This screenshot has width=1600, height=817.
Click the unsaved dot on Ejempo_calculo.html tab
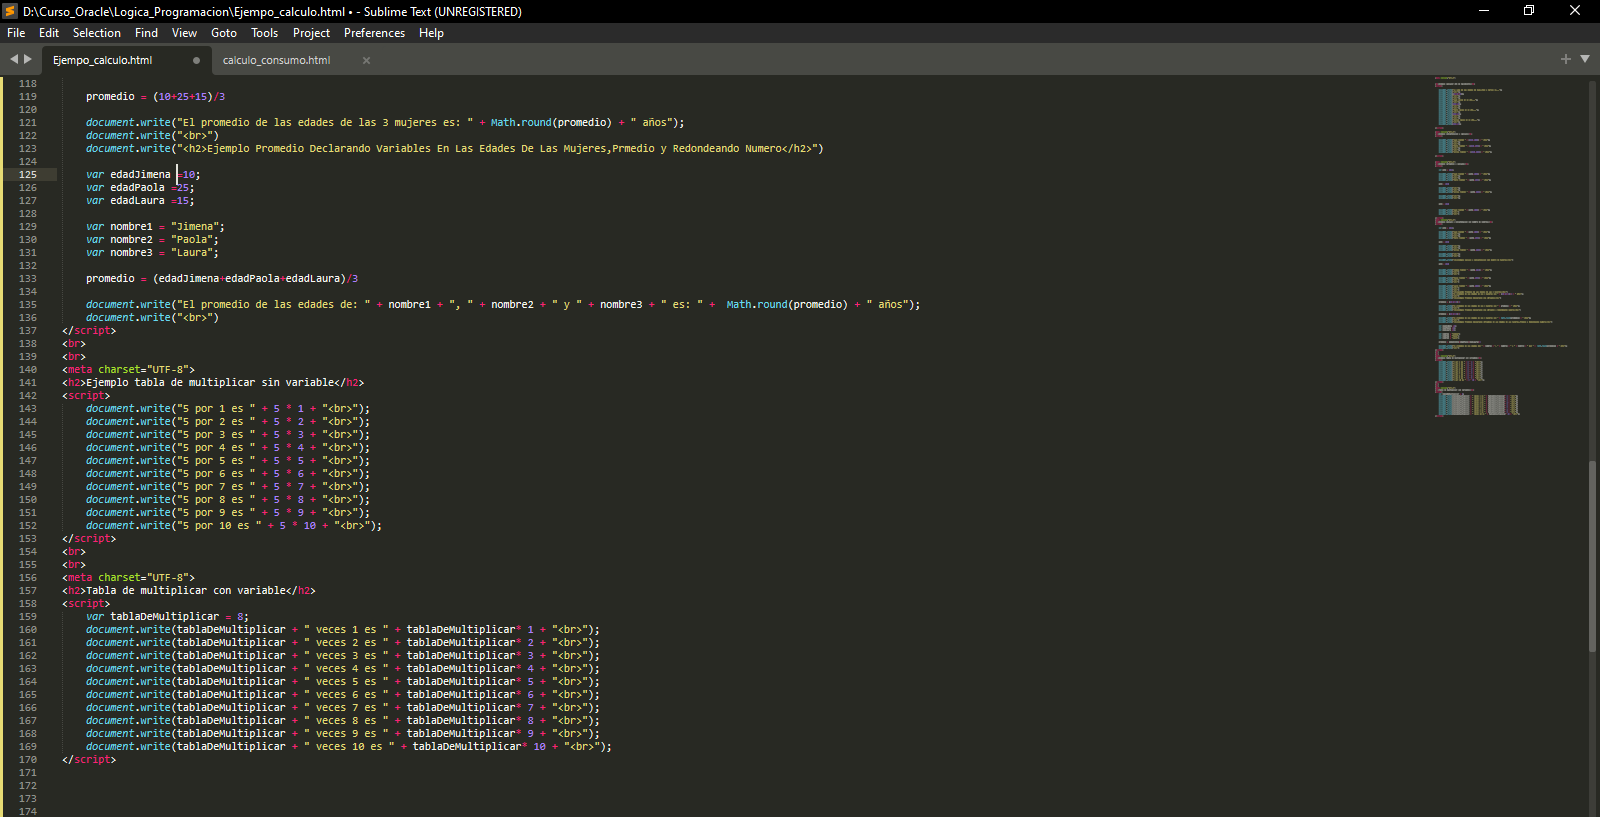point(196,60)
